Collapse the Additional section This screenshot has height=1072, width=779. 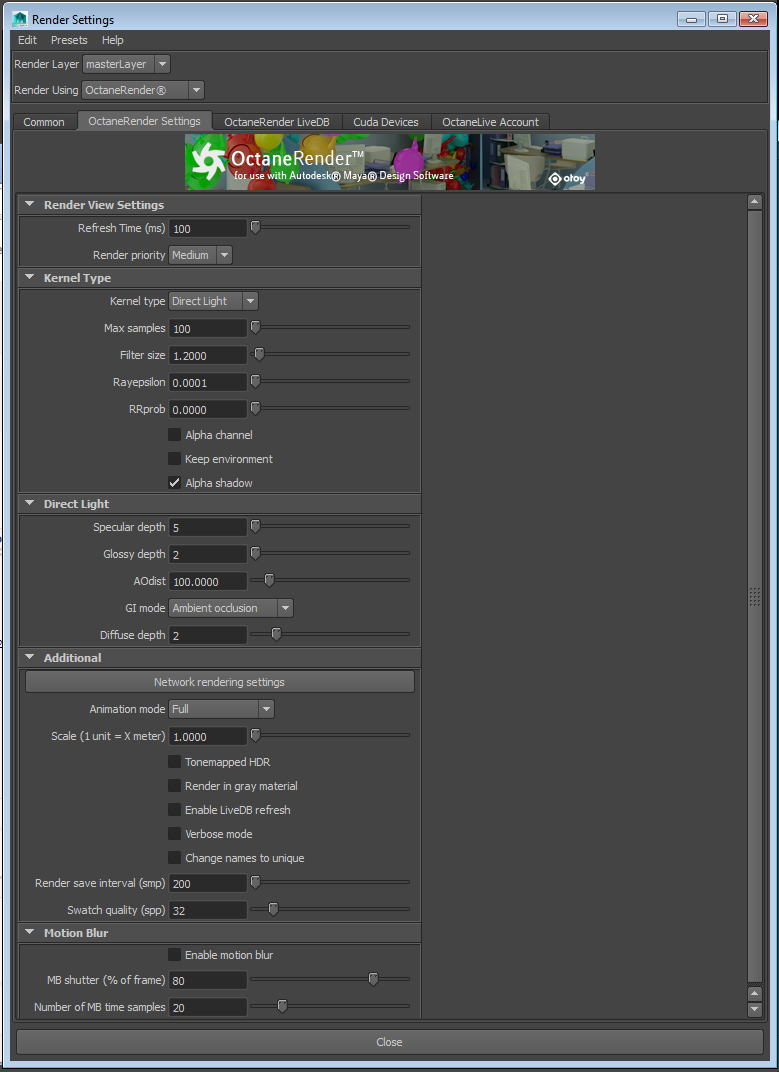pyautogui.click(x=29, y=658)
